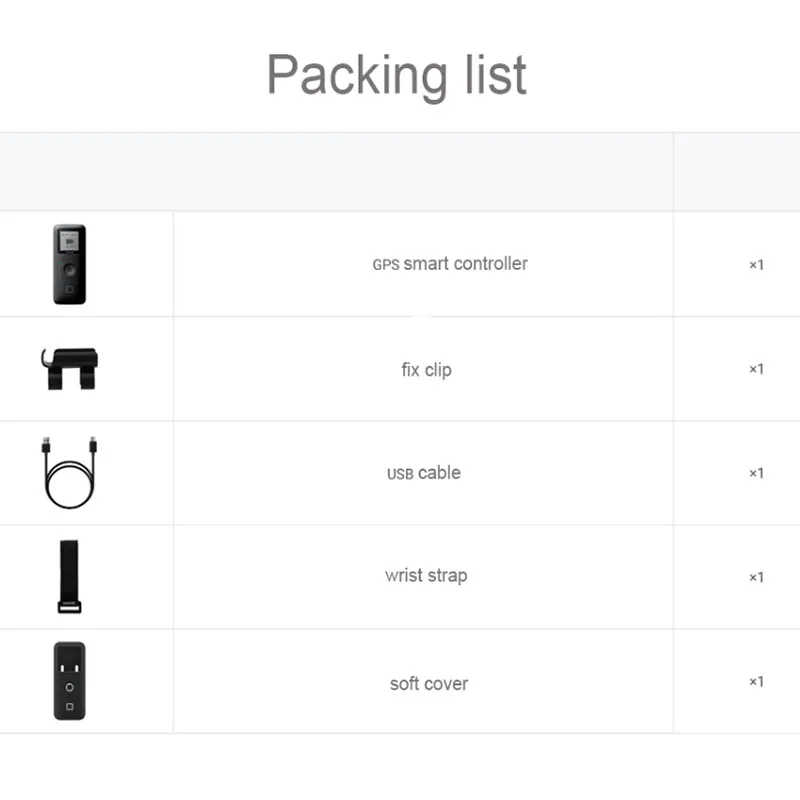Click the round button on the soft cover
The width and height of the screenshot is (800, 800).
(69, 688)
